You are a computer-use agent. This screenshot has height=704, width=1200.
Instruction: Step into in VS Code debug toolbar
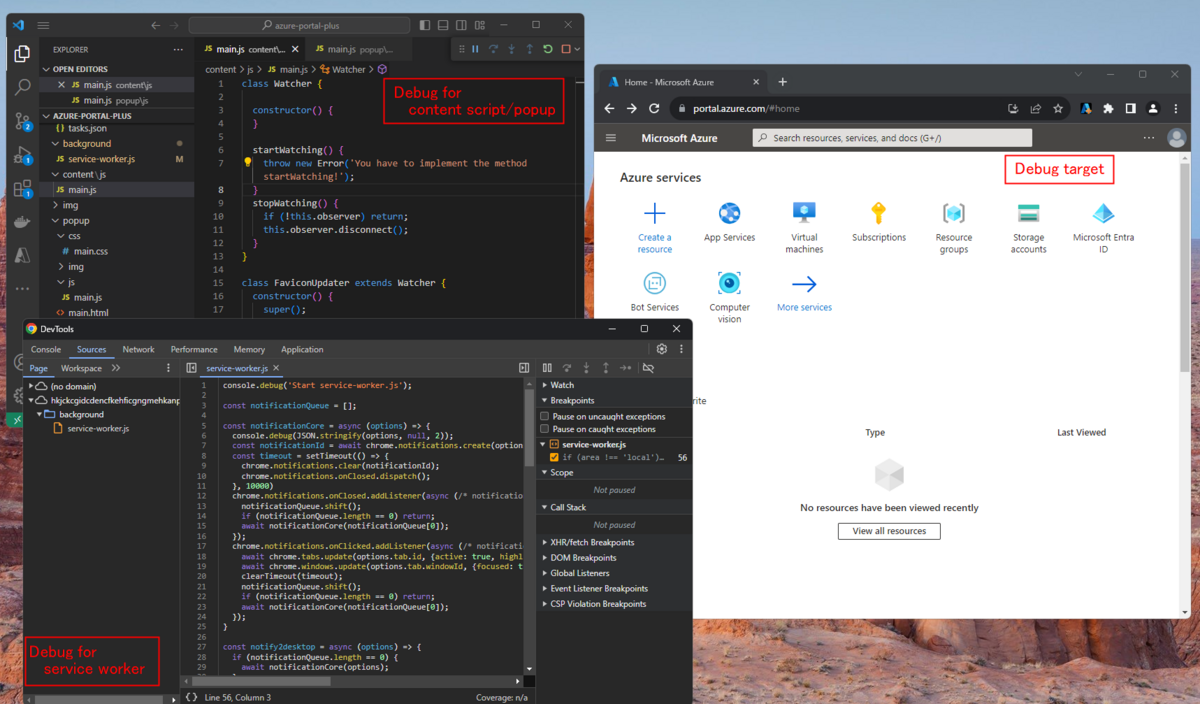click(511, 49)
